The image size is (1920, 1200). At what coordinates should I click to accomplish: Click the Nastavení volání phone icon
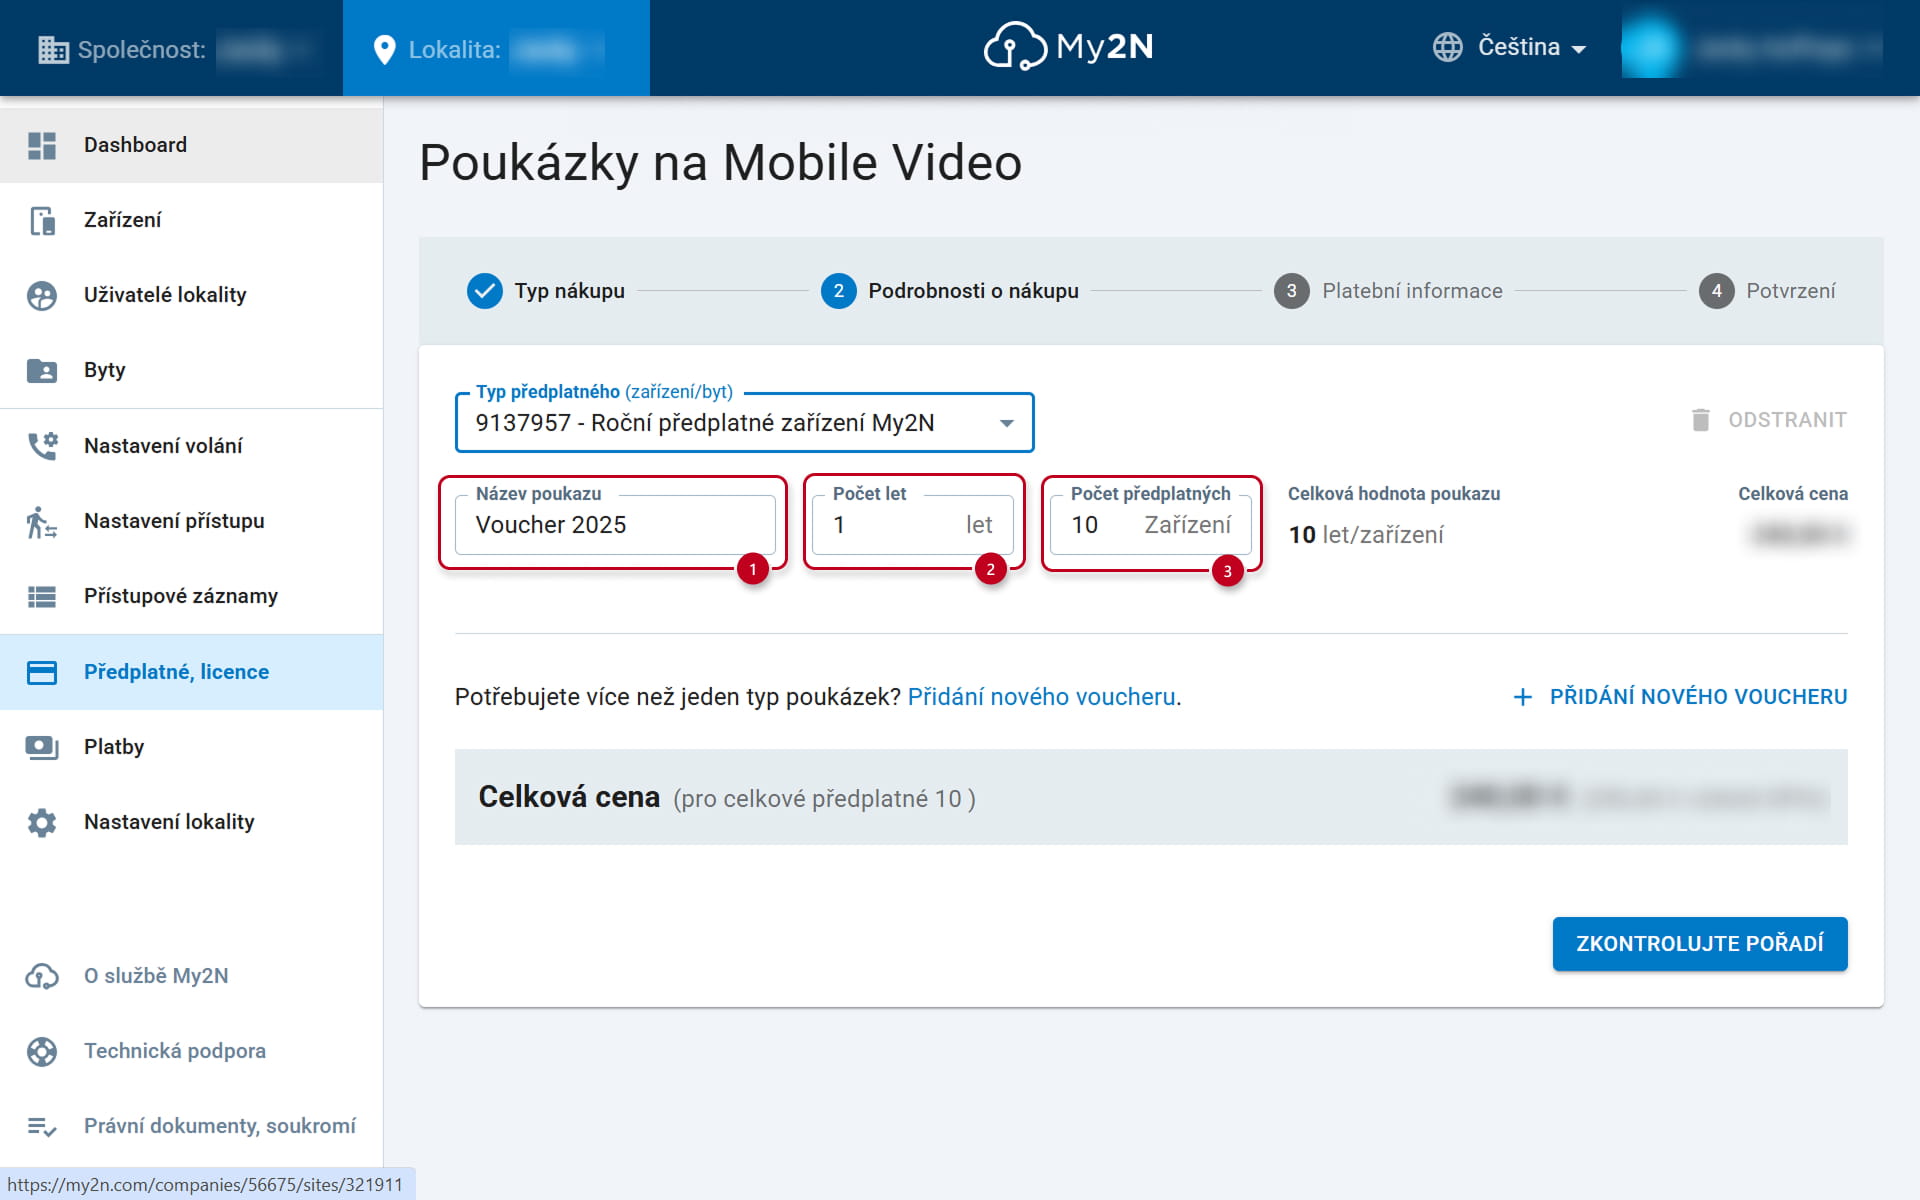point(42,446)
